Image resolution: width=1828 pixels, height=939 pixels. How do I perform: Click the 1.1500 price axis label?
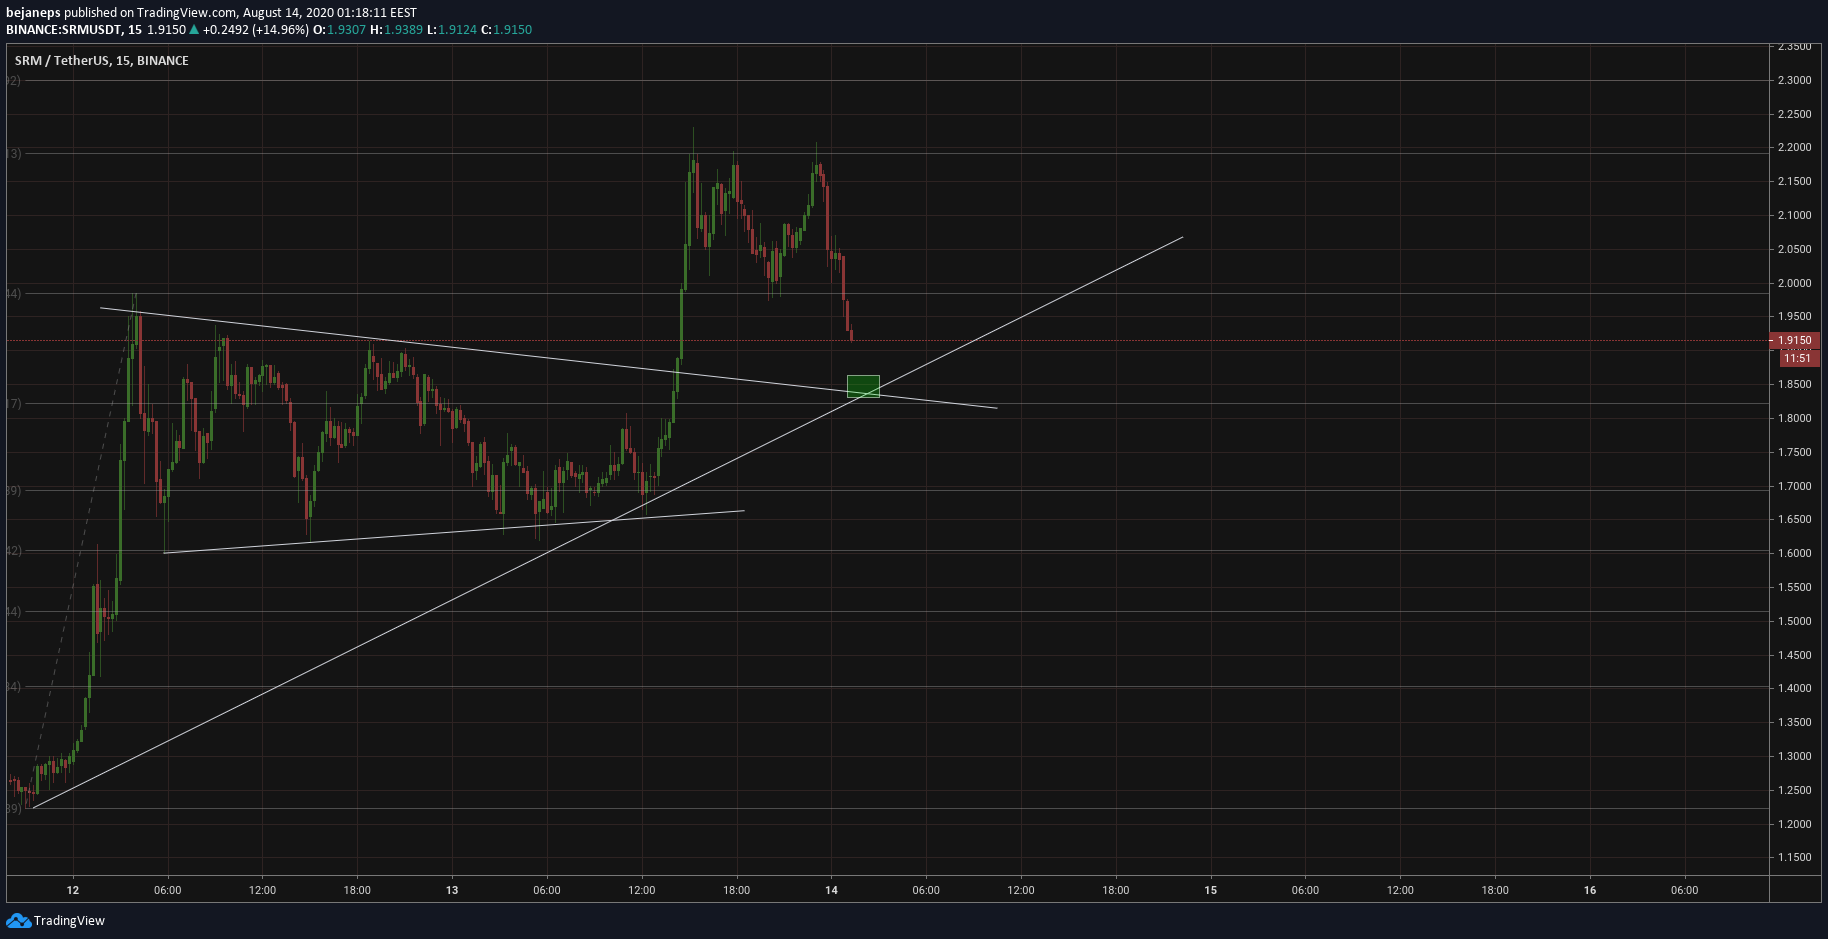[x=1794, y=858]
